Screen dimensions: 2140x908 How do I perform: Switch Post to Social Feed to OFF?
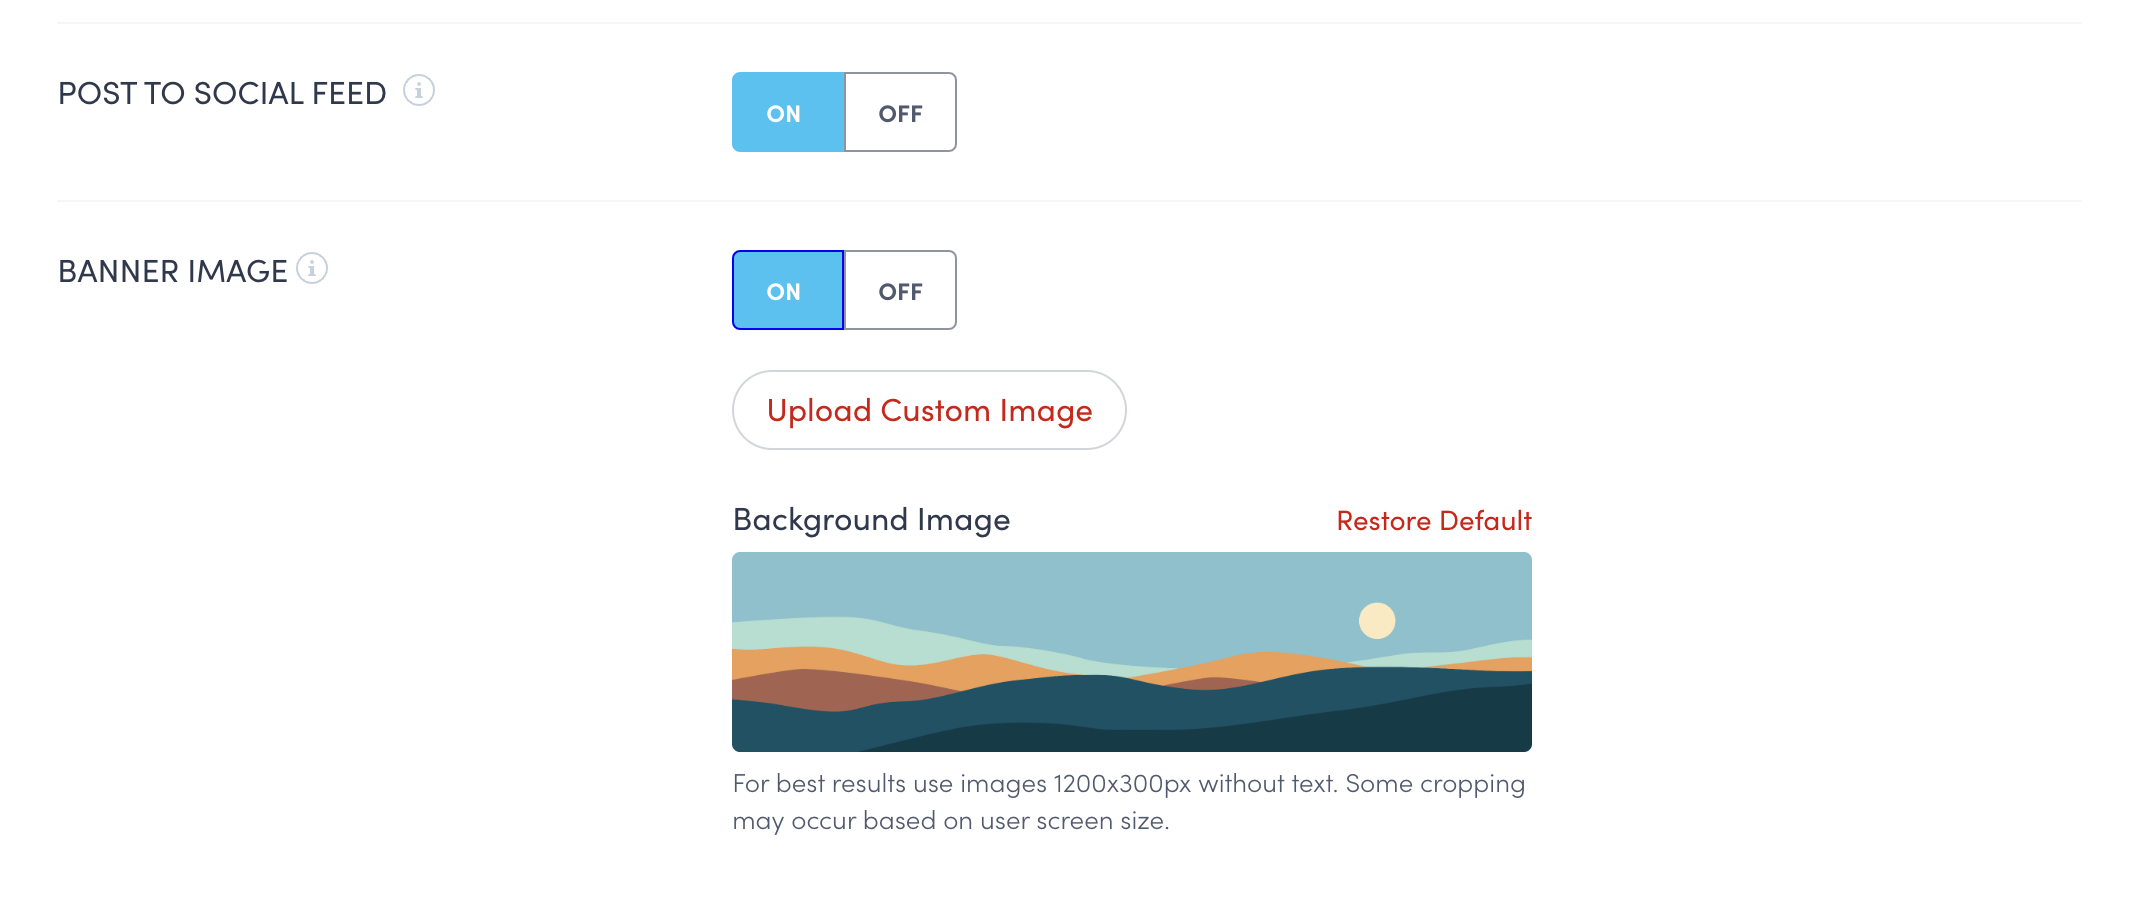(900, 113)
